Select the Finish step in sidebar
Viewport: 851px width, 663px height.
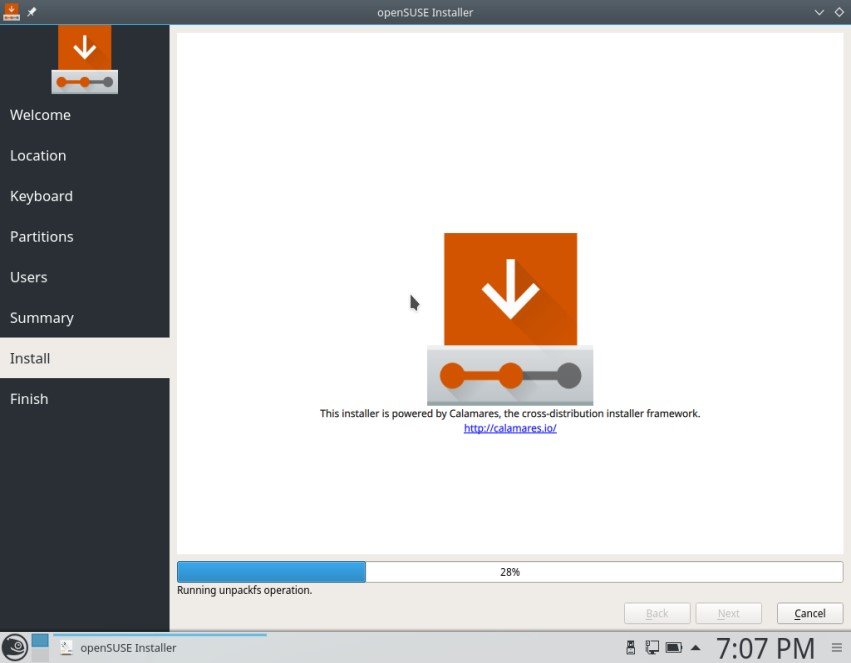click(85, 399)
